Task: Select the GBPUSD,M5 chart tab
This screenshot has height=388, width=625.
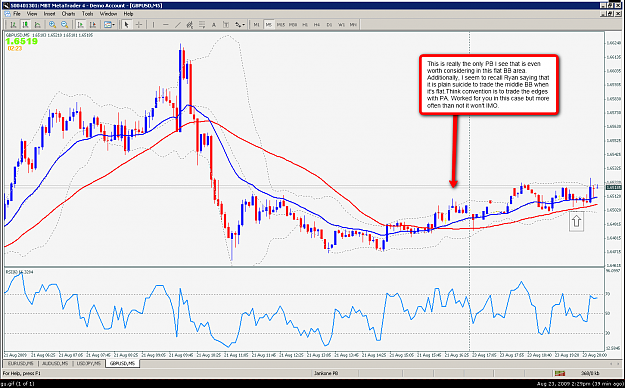Action: point(122,364)
